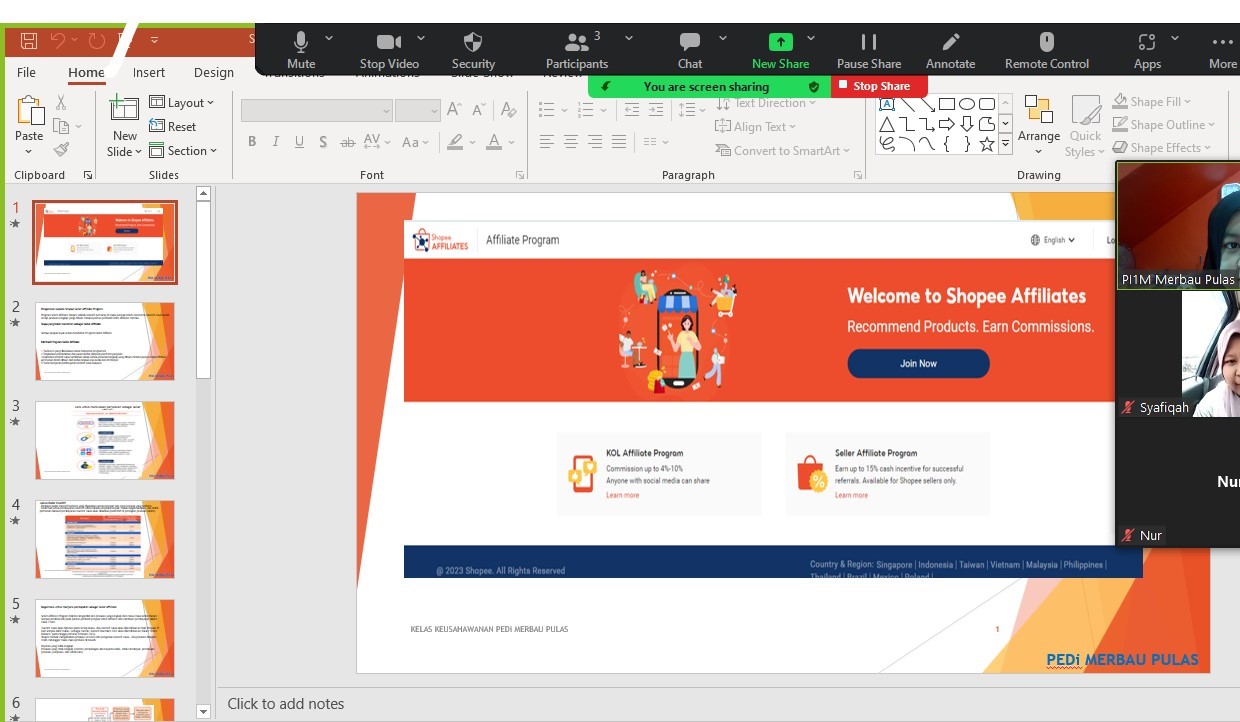Click the Annotate pencil icon
The image size is (1240, 722).
tap(950, 42)
